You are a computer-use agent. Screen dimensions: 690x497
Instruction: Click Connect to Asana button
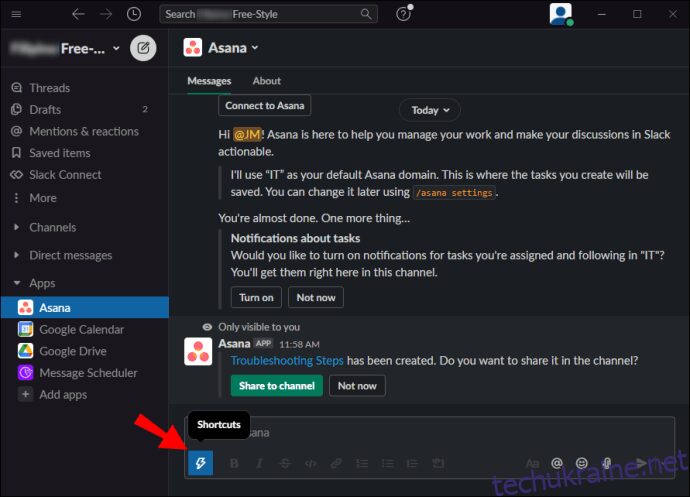click(264, 106)
